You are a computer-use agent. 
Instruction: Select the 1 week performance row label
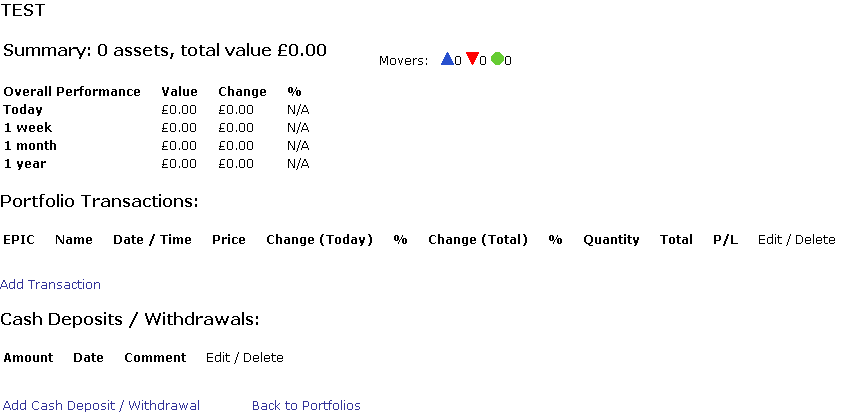pyautogui.click(x=27, y=128)
